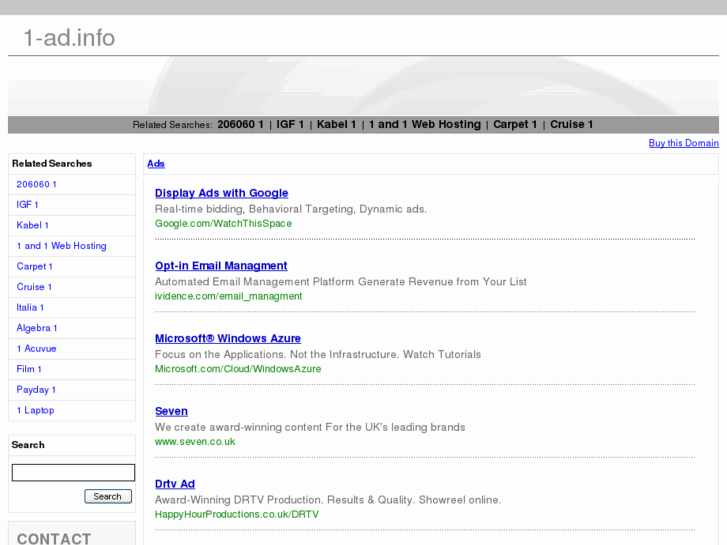This screenshot has width=727, height=545.
Task: Select sidebar link 'Carpet 1'
Action: (34, 266)
